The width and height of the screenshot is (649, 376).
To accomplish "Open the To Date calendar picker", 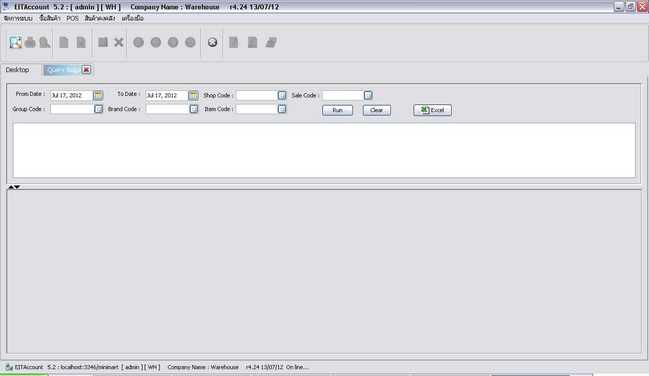I will point(193,95).
